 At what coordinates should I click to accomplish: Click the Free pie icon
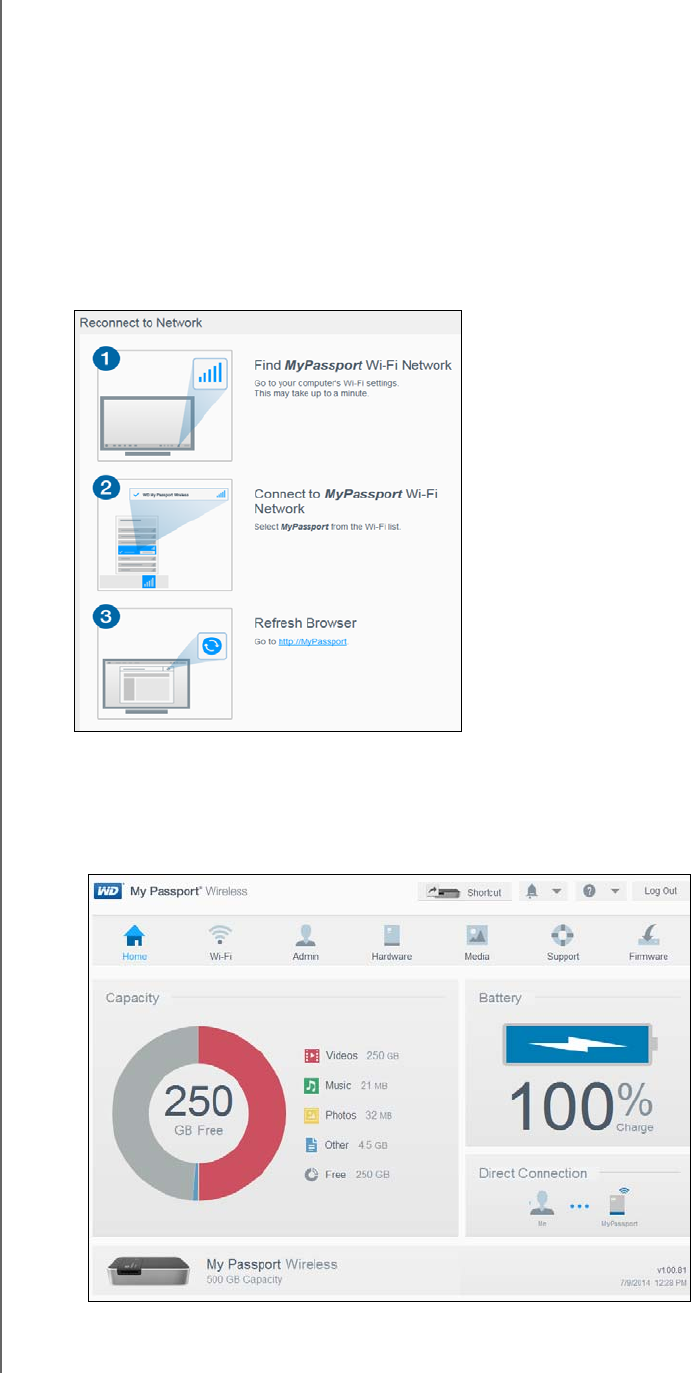[x=312, y=1174]
